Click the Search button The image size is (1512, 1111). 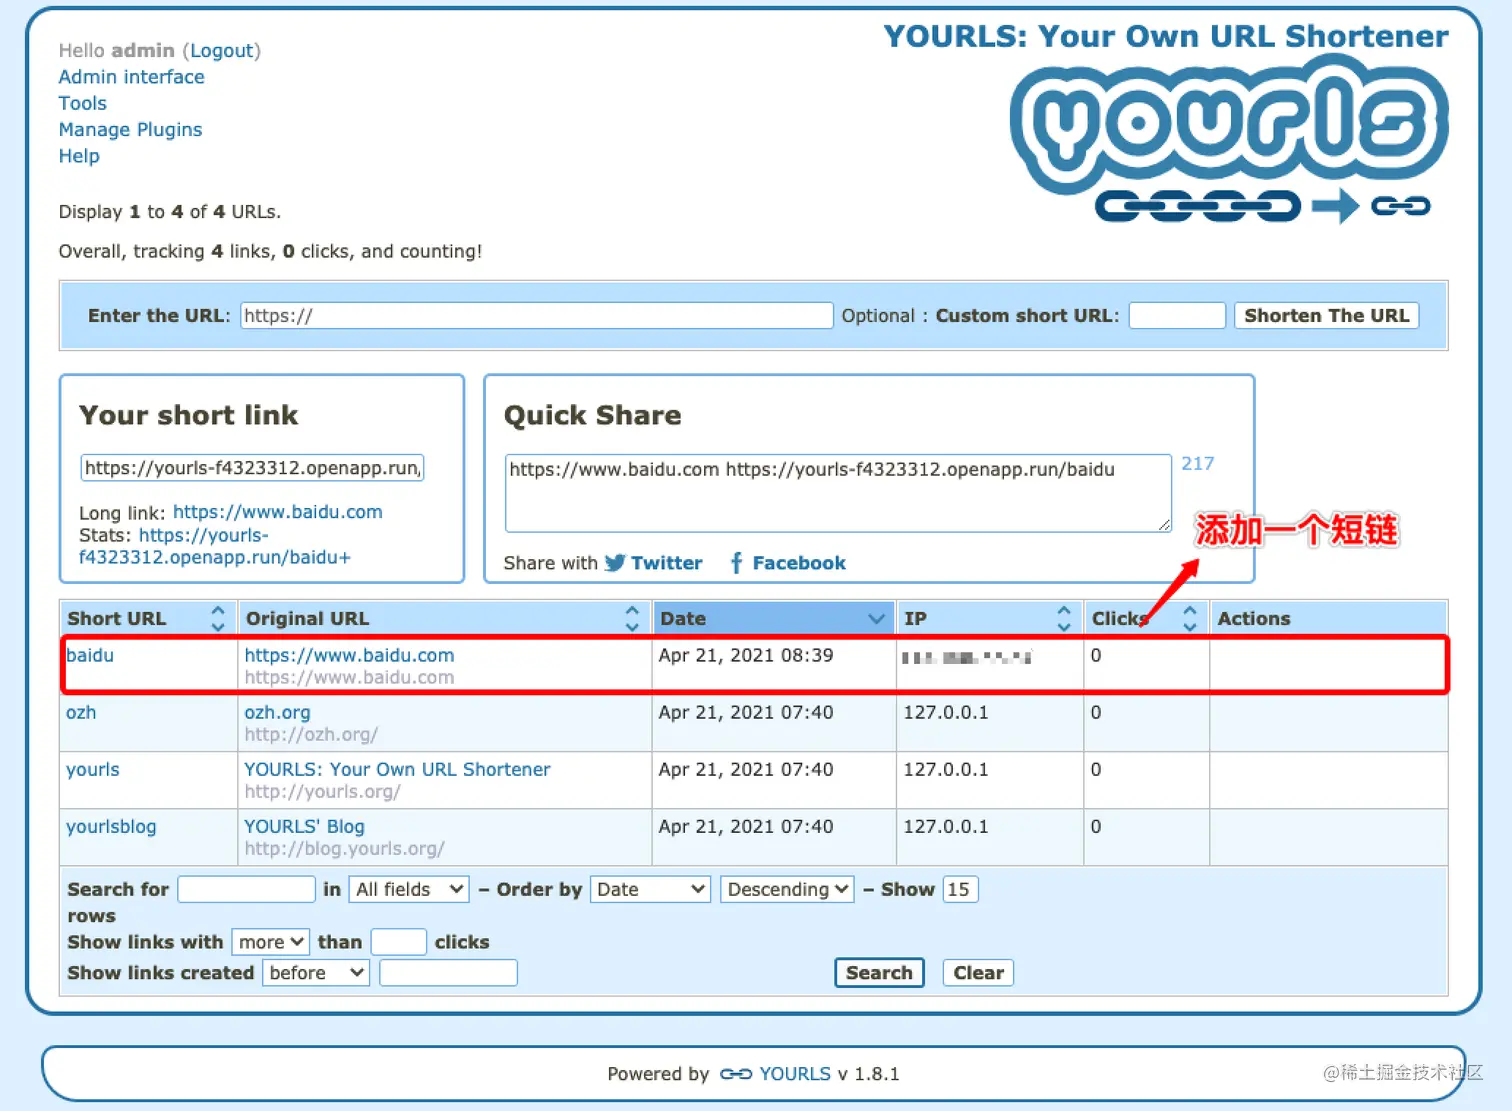(879, 973)
